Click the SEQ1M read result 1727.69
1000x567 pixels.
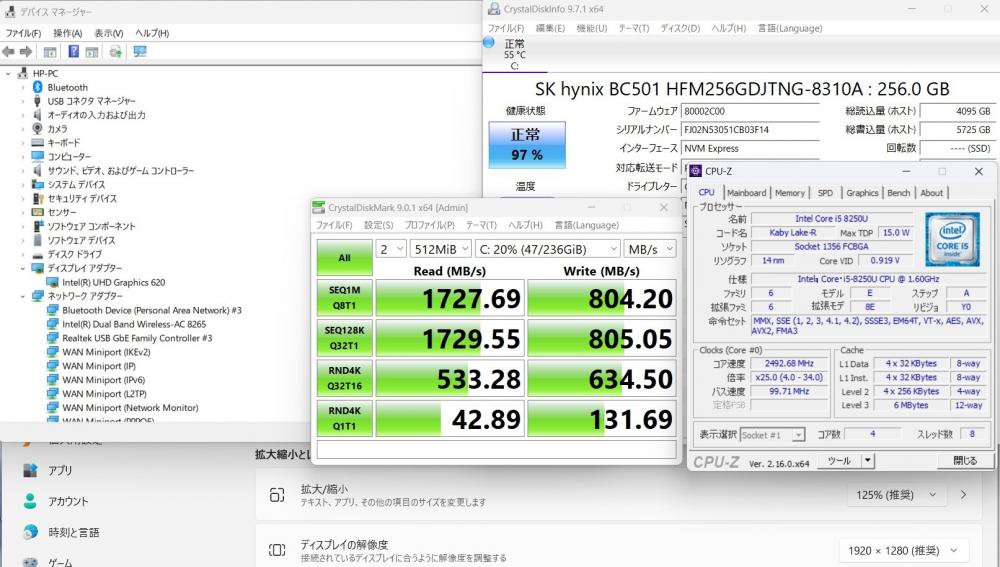(x=450, y=298)
